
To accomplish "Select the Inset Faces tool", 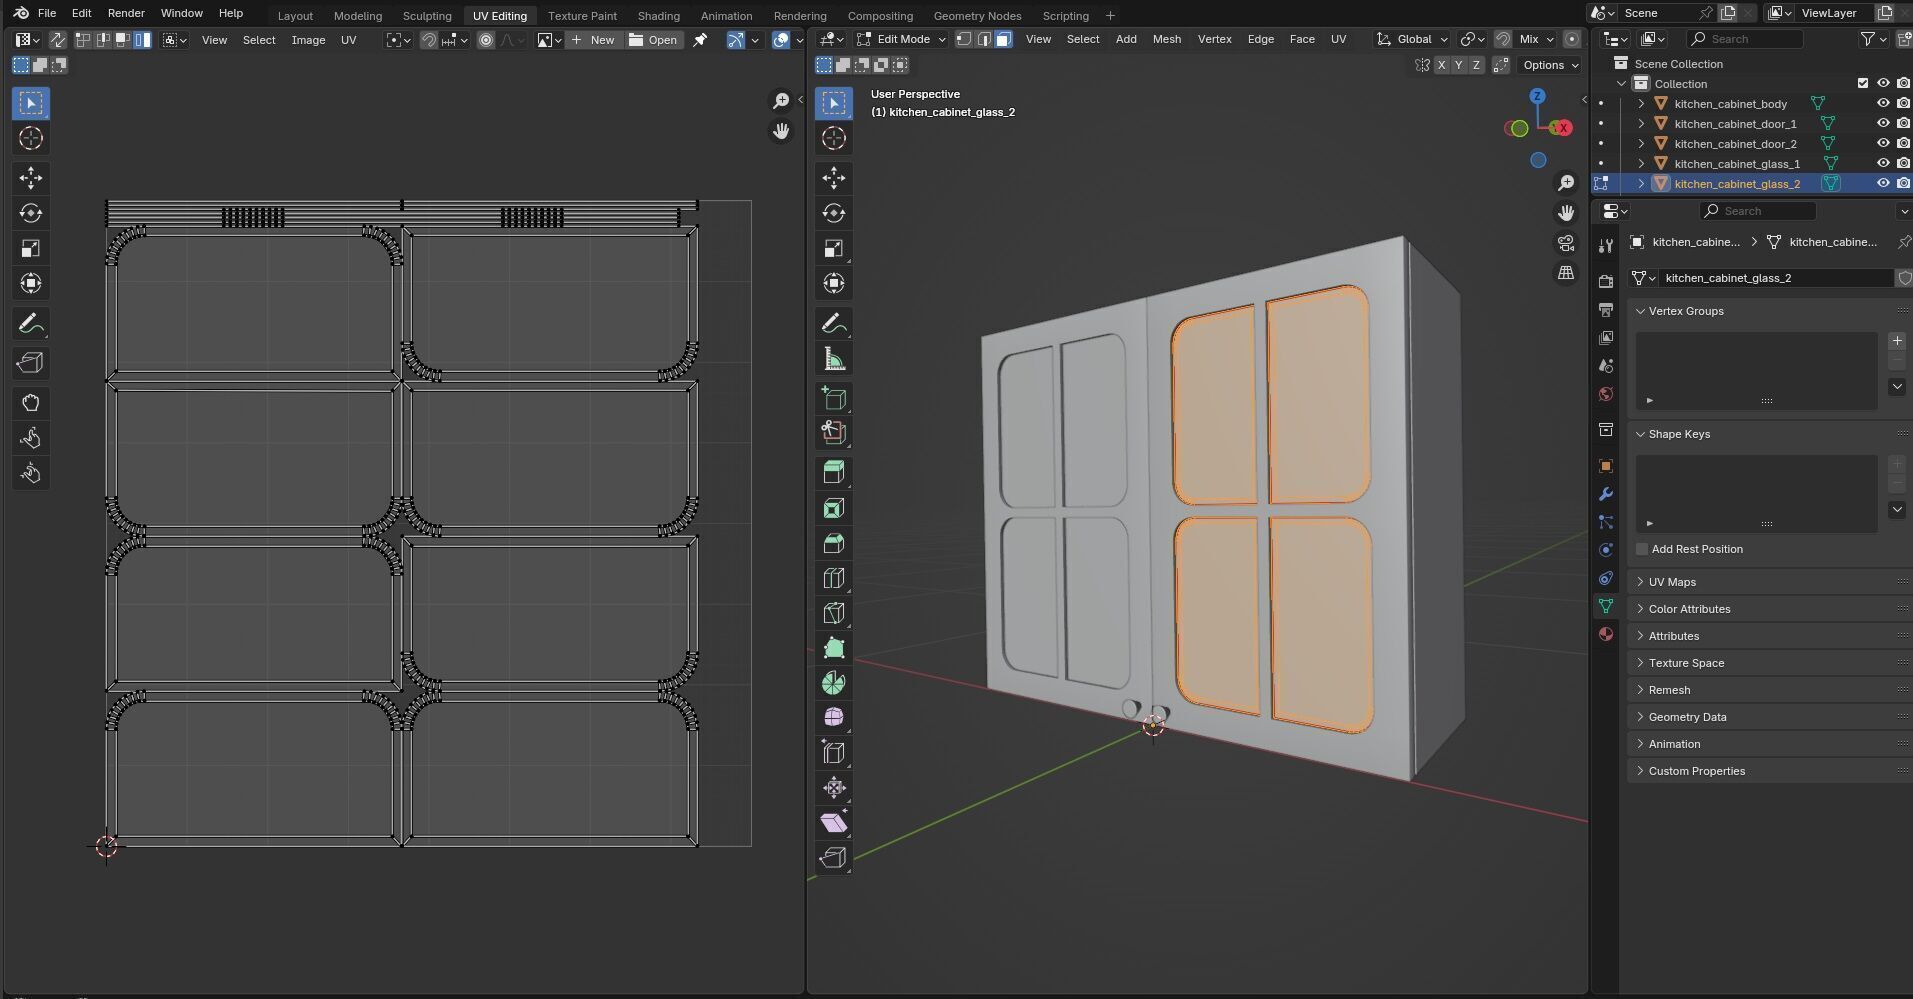I will [x=834, y=508].
